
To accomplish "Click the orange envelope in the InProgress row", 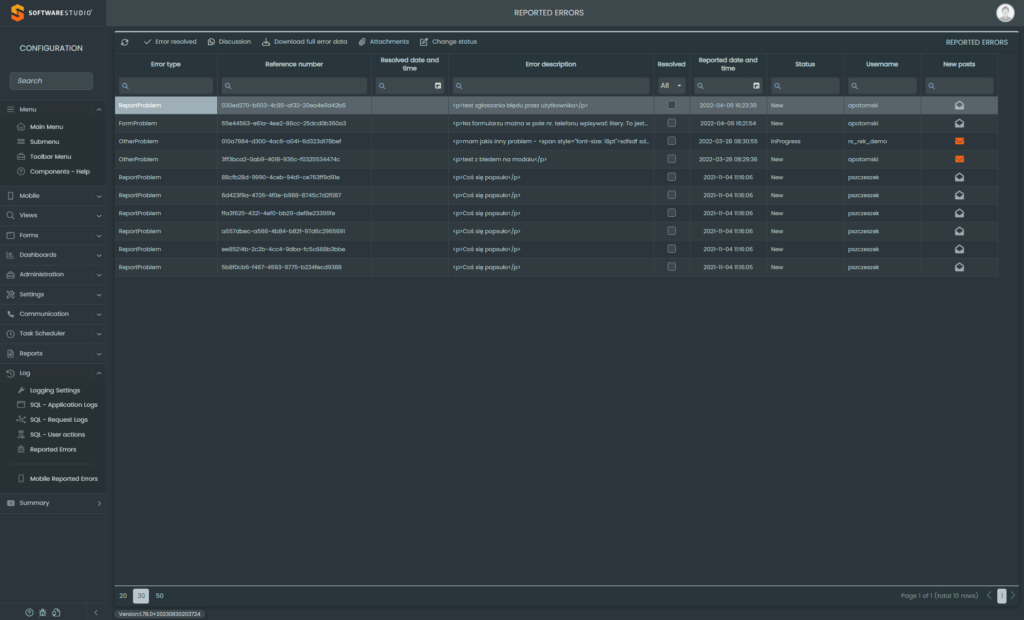I will coord(959,141).
